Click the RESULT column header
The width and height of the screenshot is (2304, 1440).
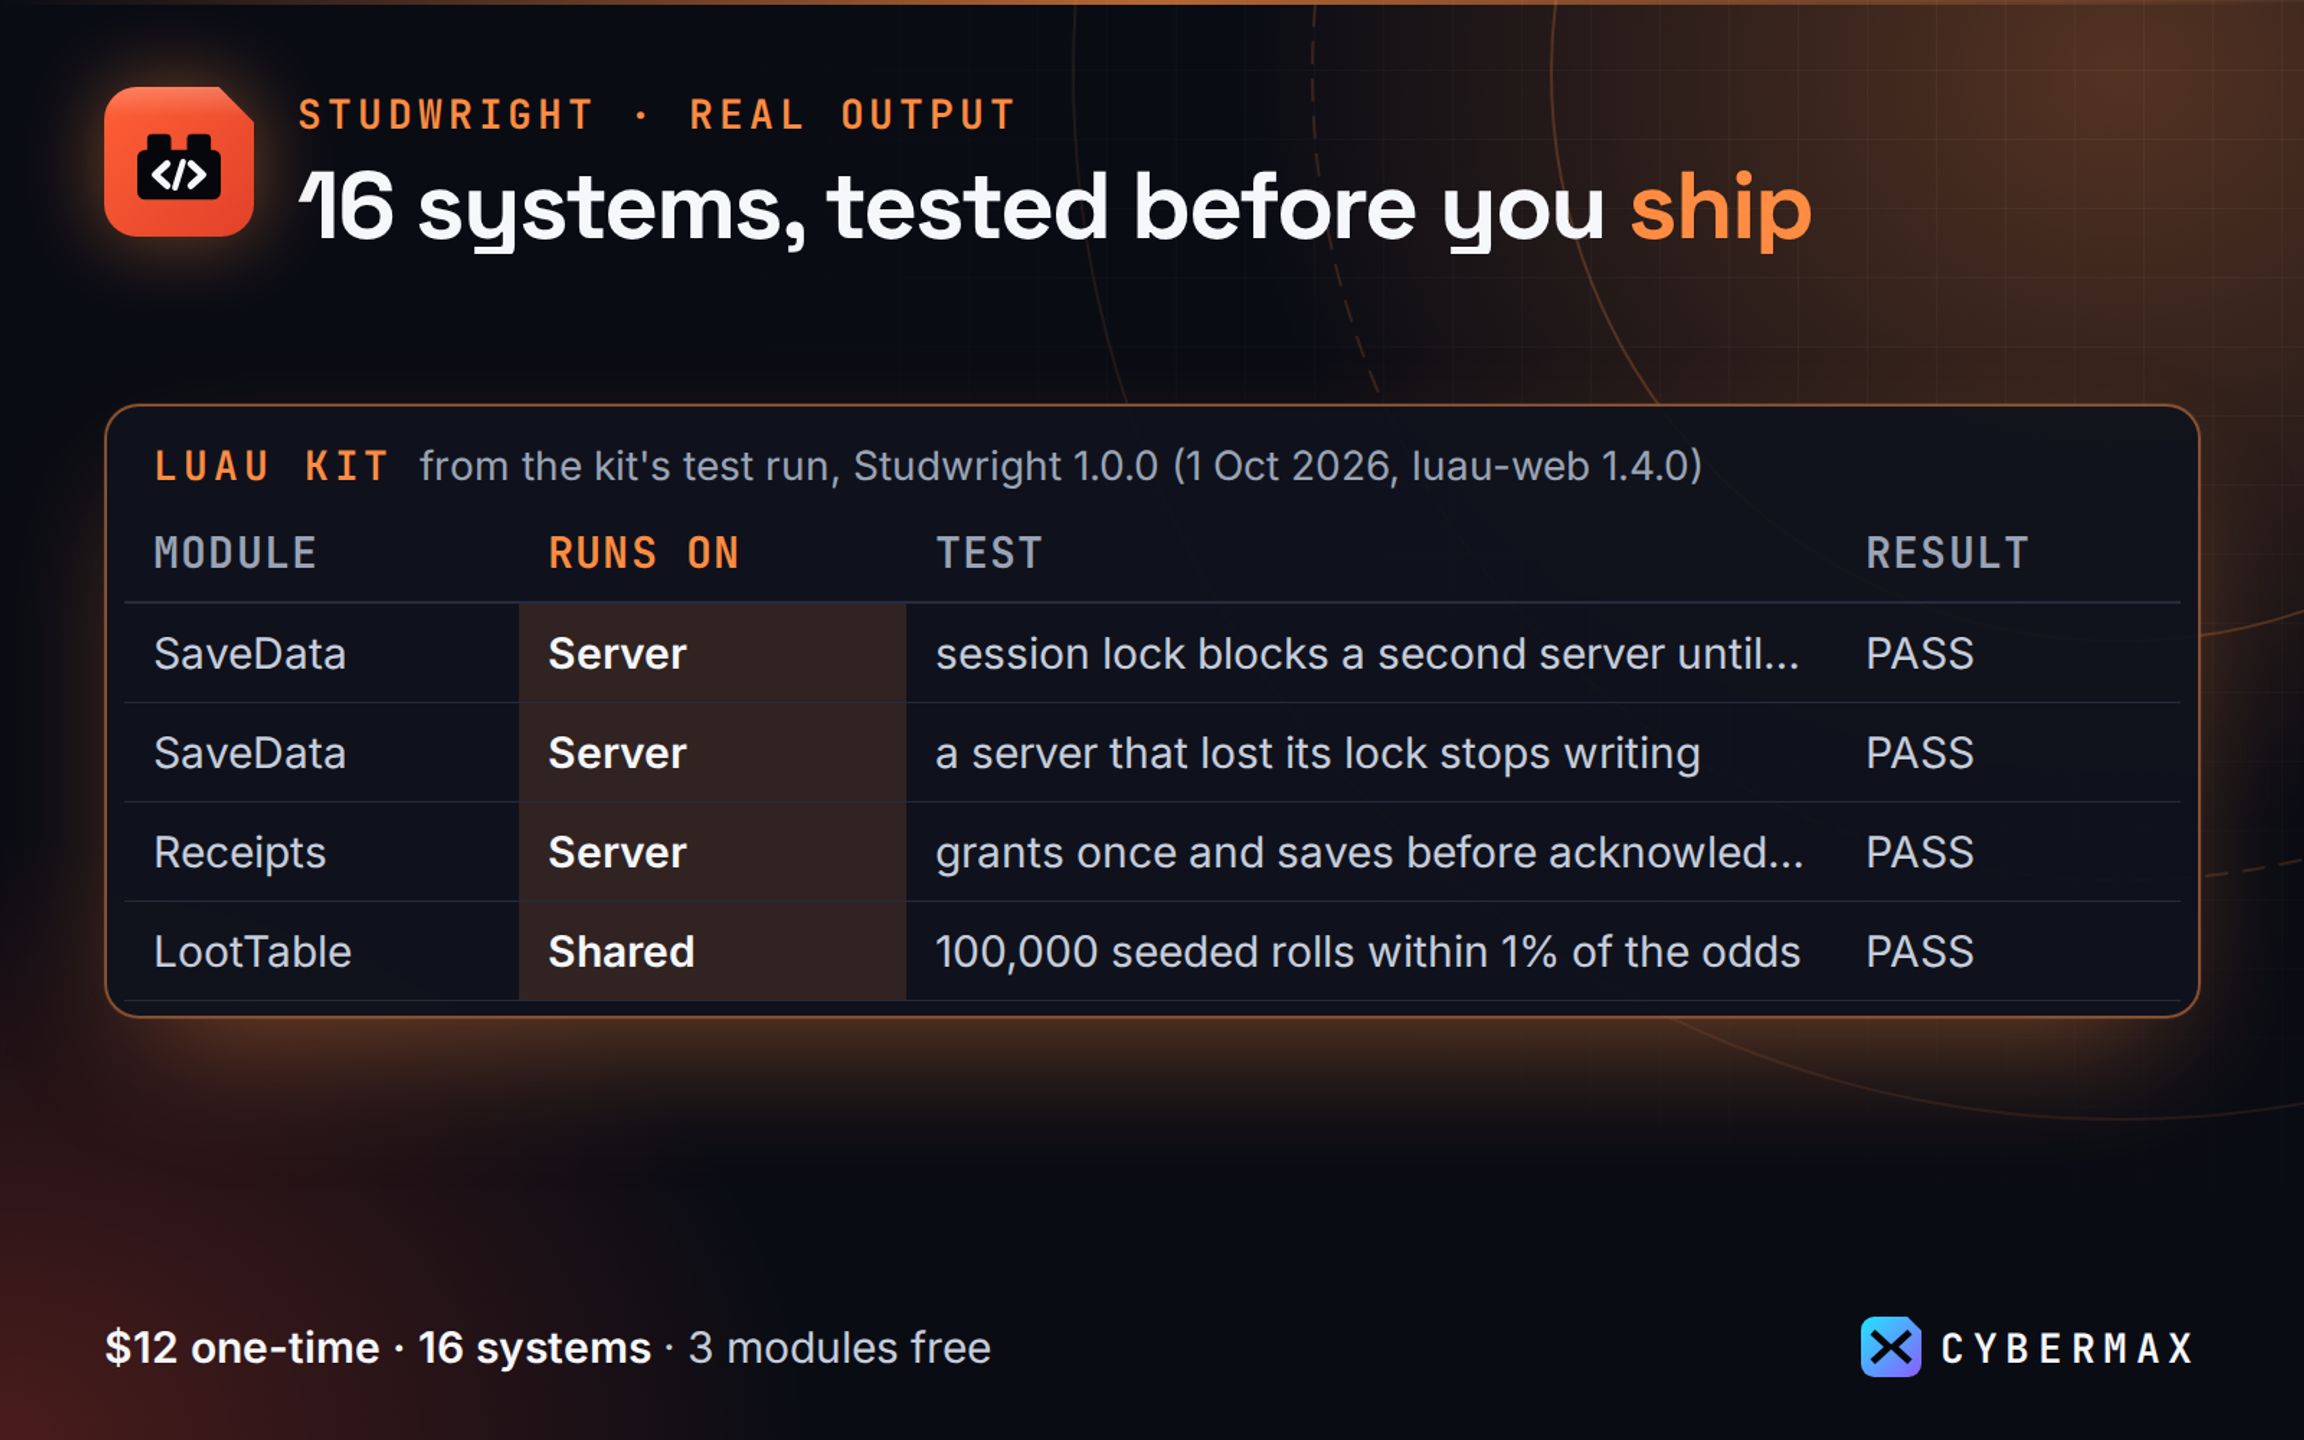[x=1947, y=553]
